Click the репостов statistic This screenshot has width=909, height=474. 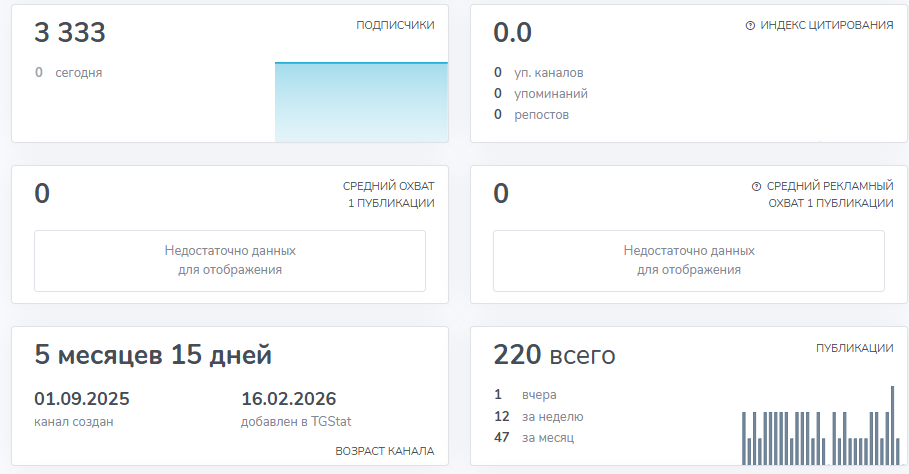click(532, 114)
